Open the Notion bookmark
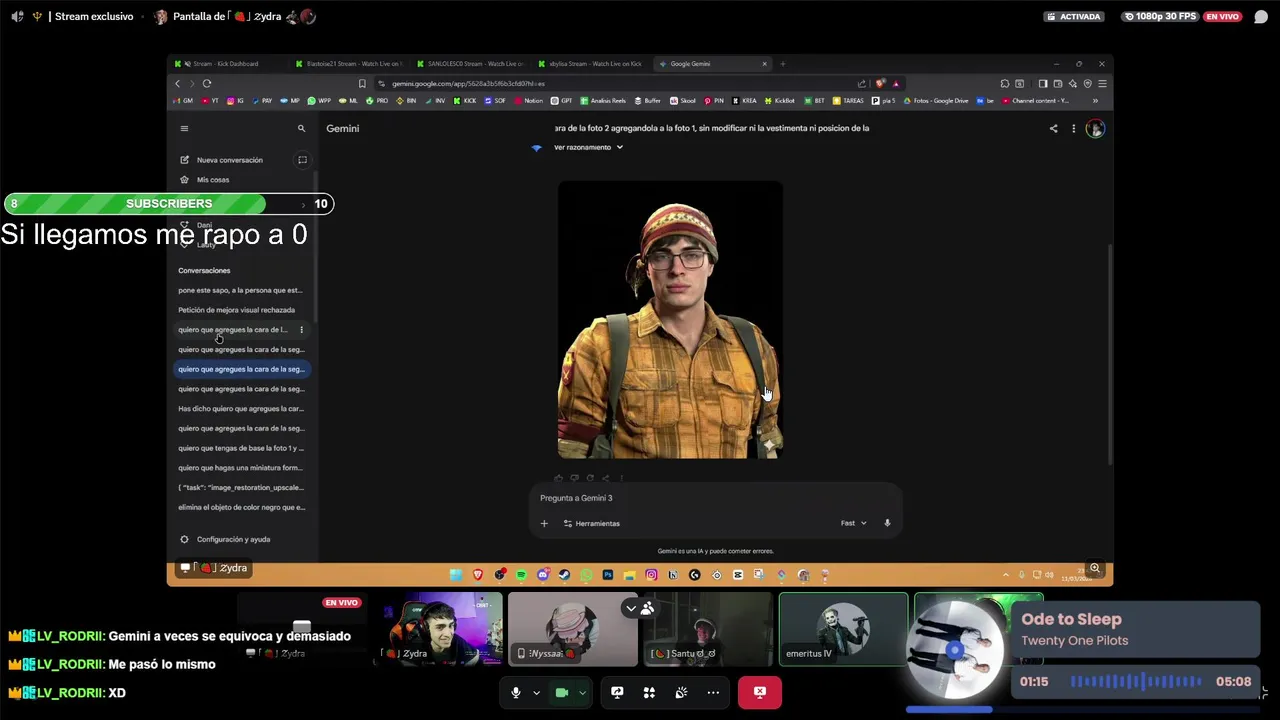The image size is (1280, 720). [527, 100]
